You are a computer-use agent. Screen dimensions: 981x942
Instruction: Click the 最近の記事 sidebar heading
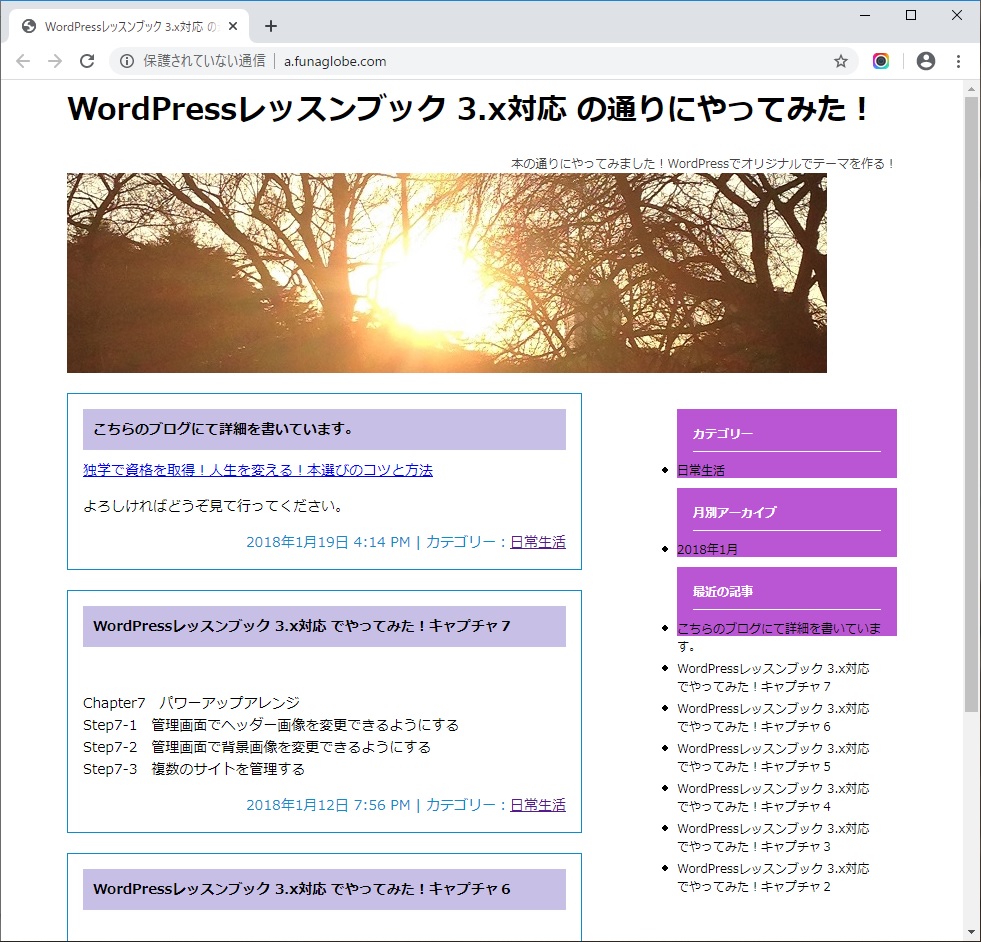tap(723, 591)
